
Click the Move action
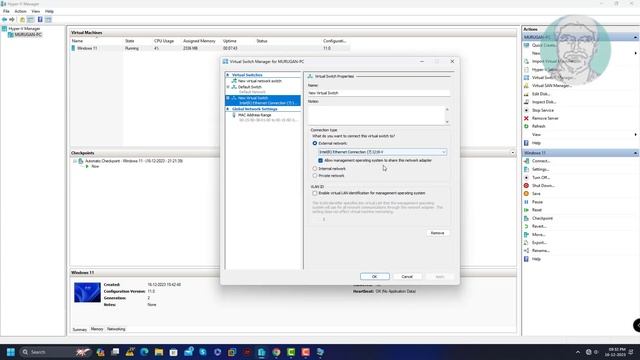538,235
